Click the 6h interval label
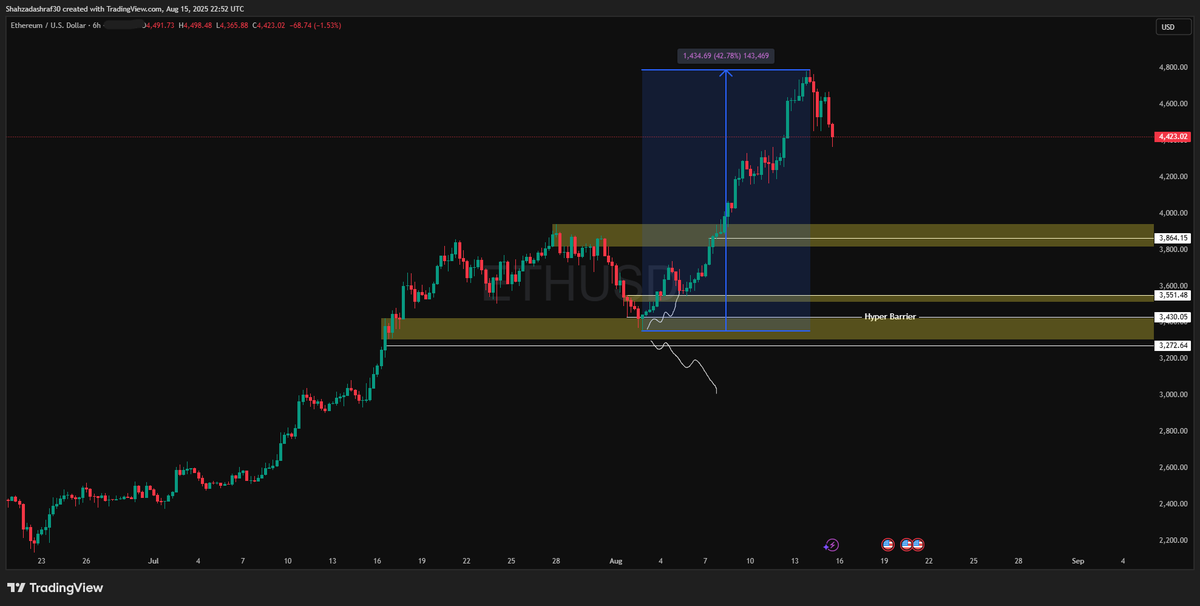This screenshot has height=606, width=1200. pyautogui.click(x=96, y=25)
